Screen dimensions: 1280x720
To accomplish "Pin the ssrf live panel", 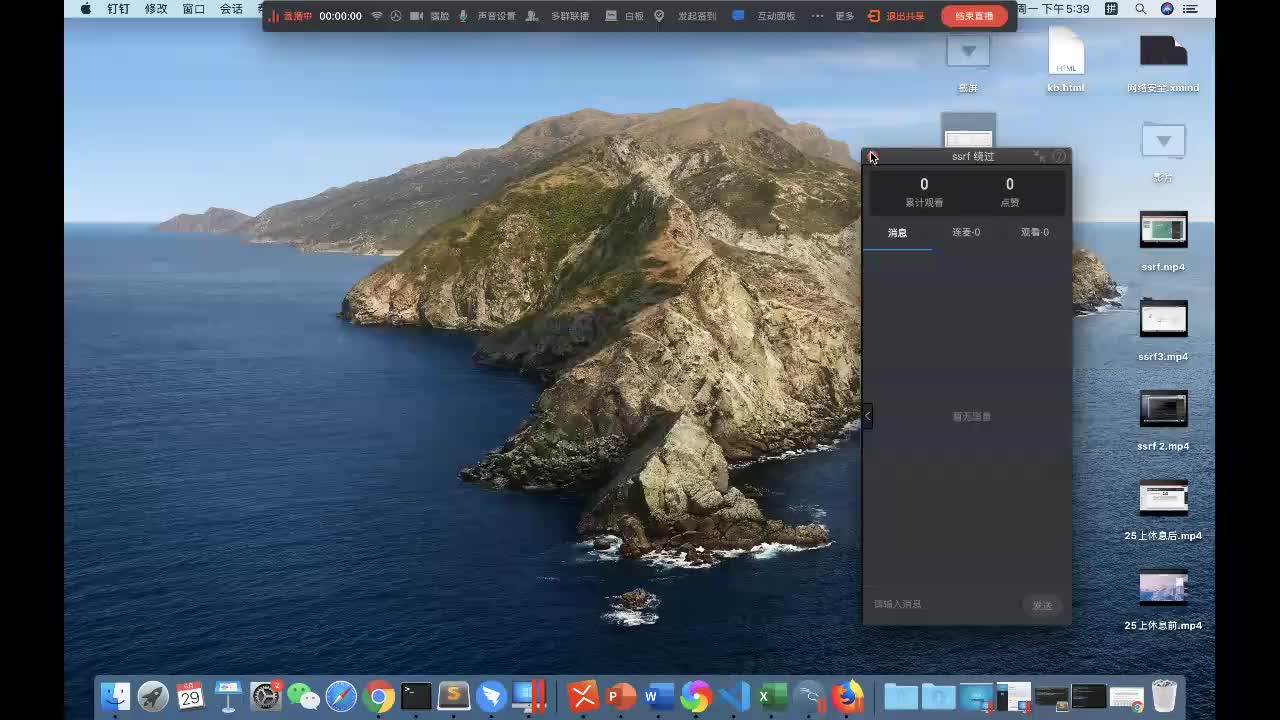I will [1039, 156].
